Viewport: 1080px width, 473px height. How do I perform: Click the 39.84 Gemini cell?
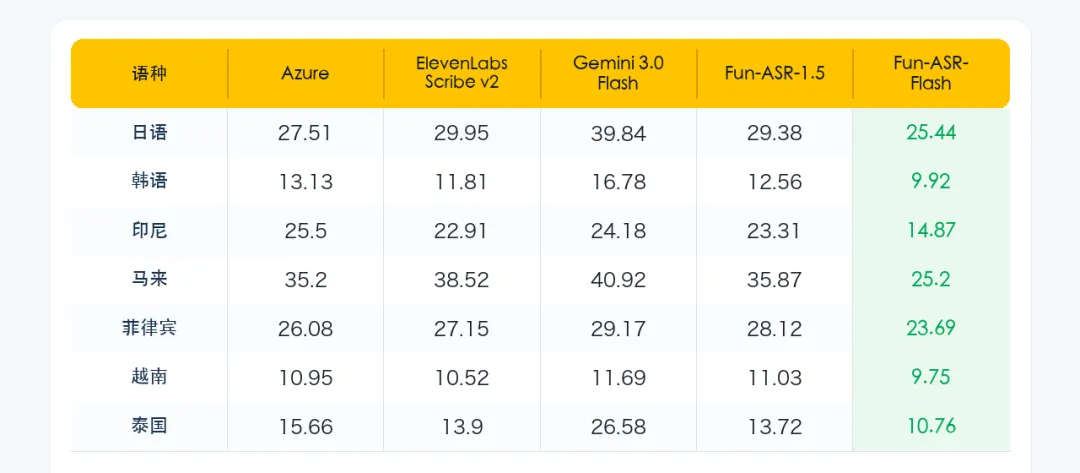pos(618,133)
